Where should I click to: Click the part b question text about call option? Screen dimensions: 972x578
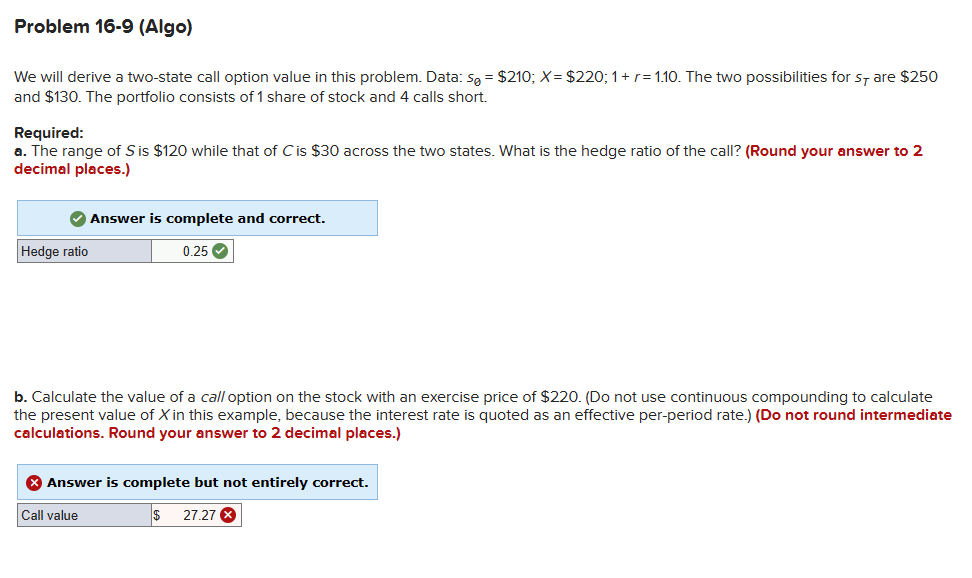(x=400, y=396)
